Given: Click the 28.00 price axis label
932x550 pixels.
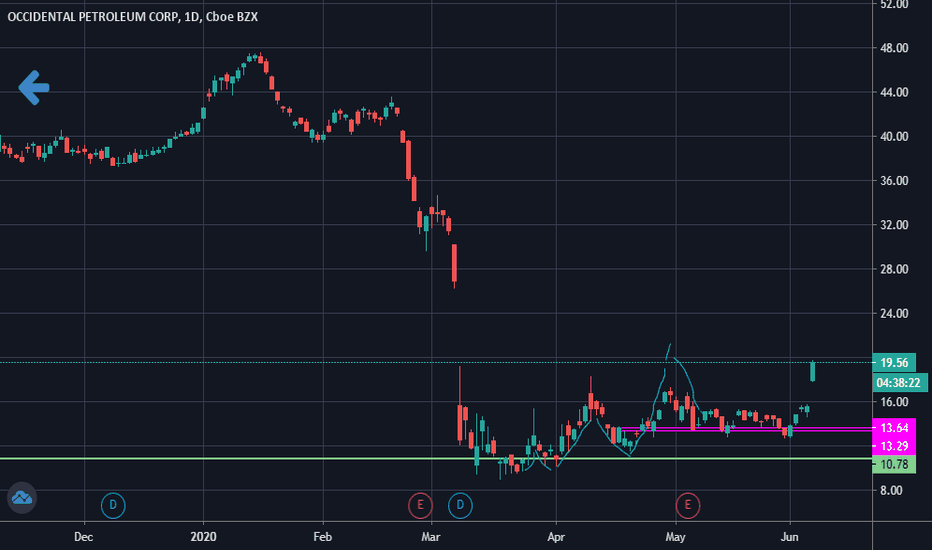Looking at the screenshot, I should pyautogui.click(x=894, y=269).
